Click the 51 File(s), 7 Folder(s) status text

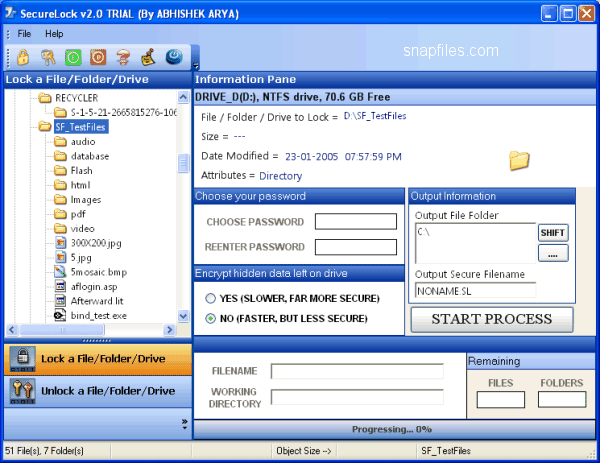(44, 451)
